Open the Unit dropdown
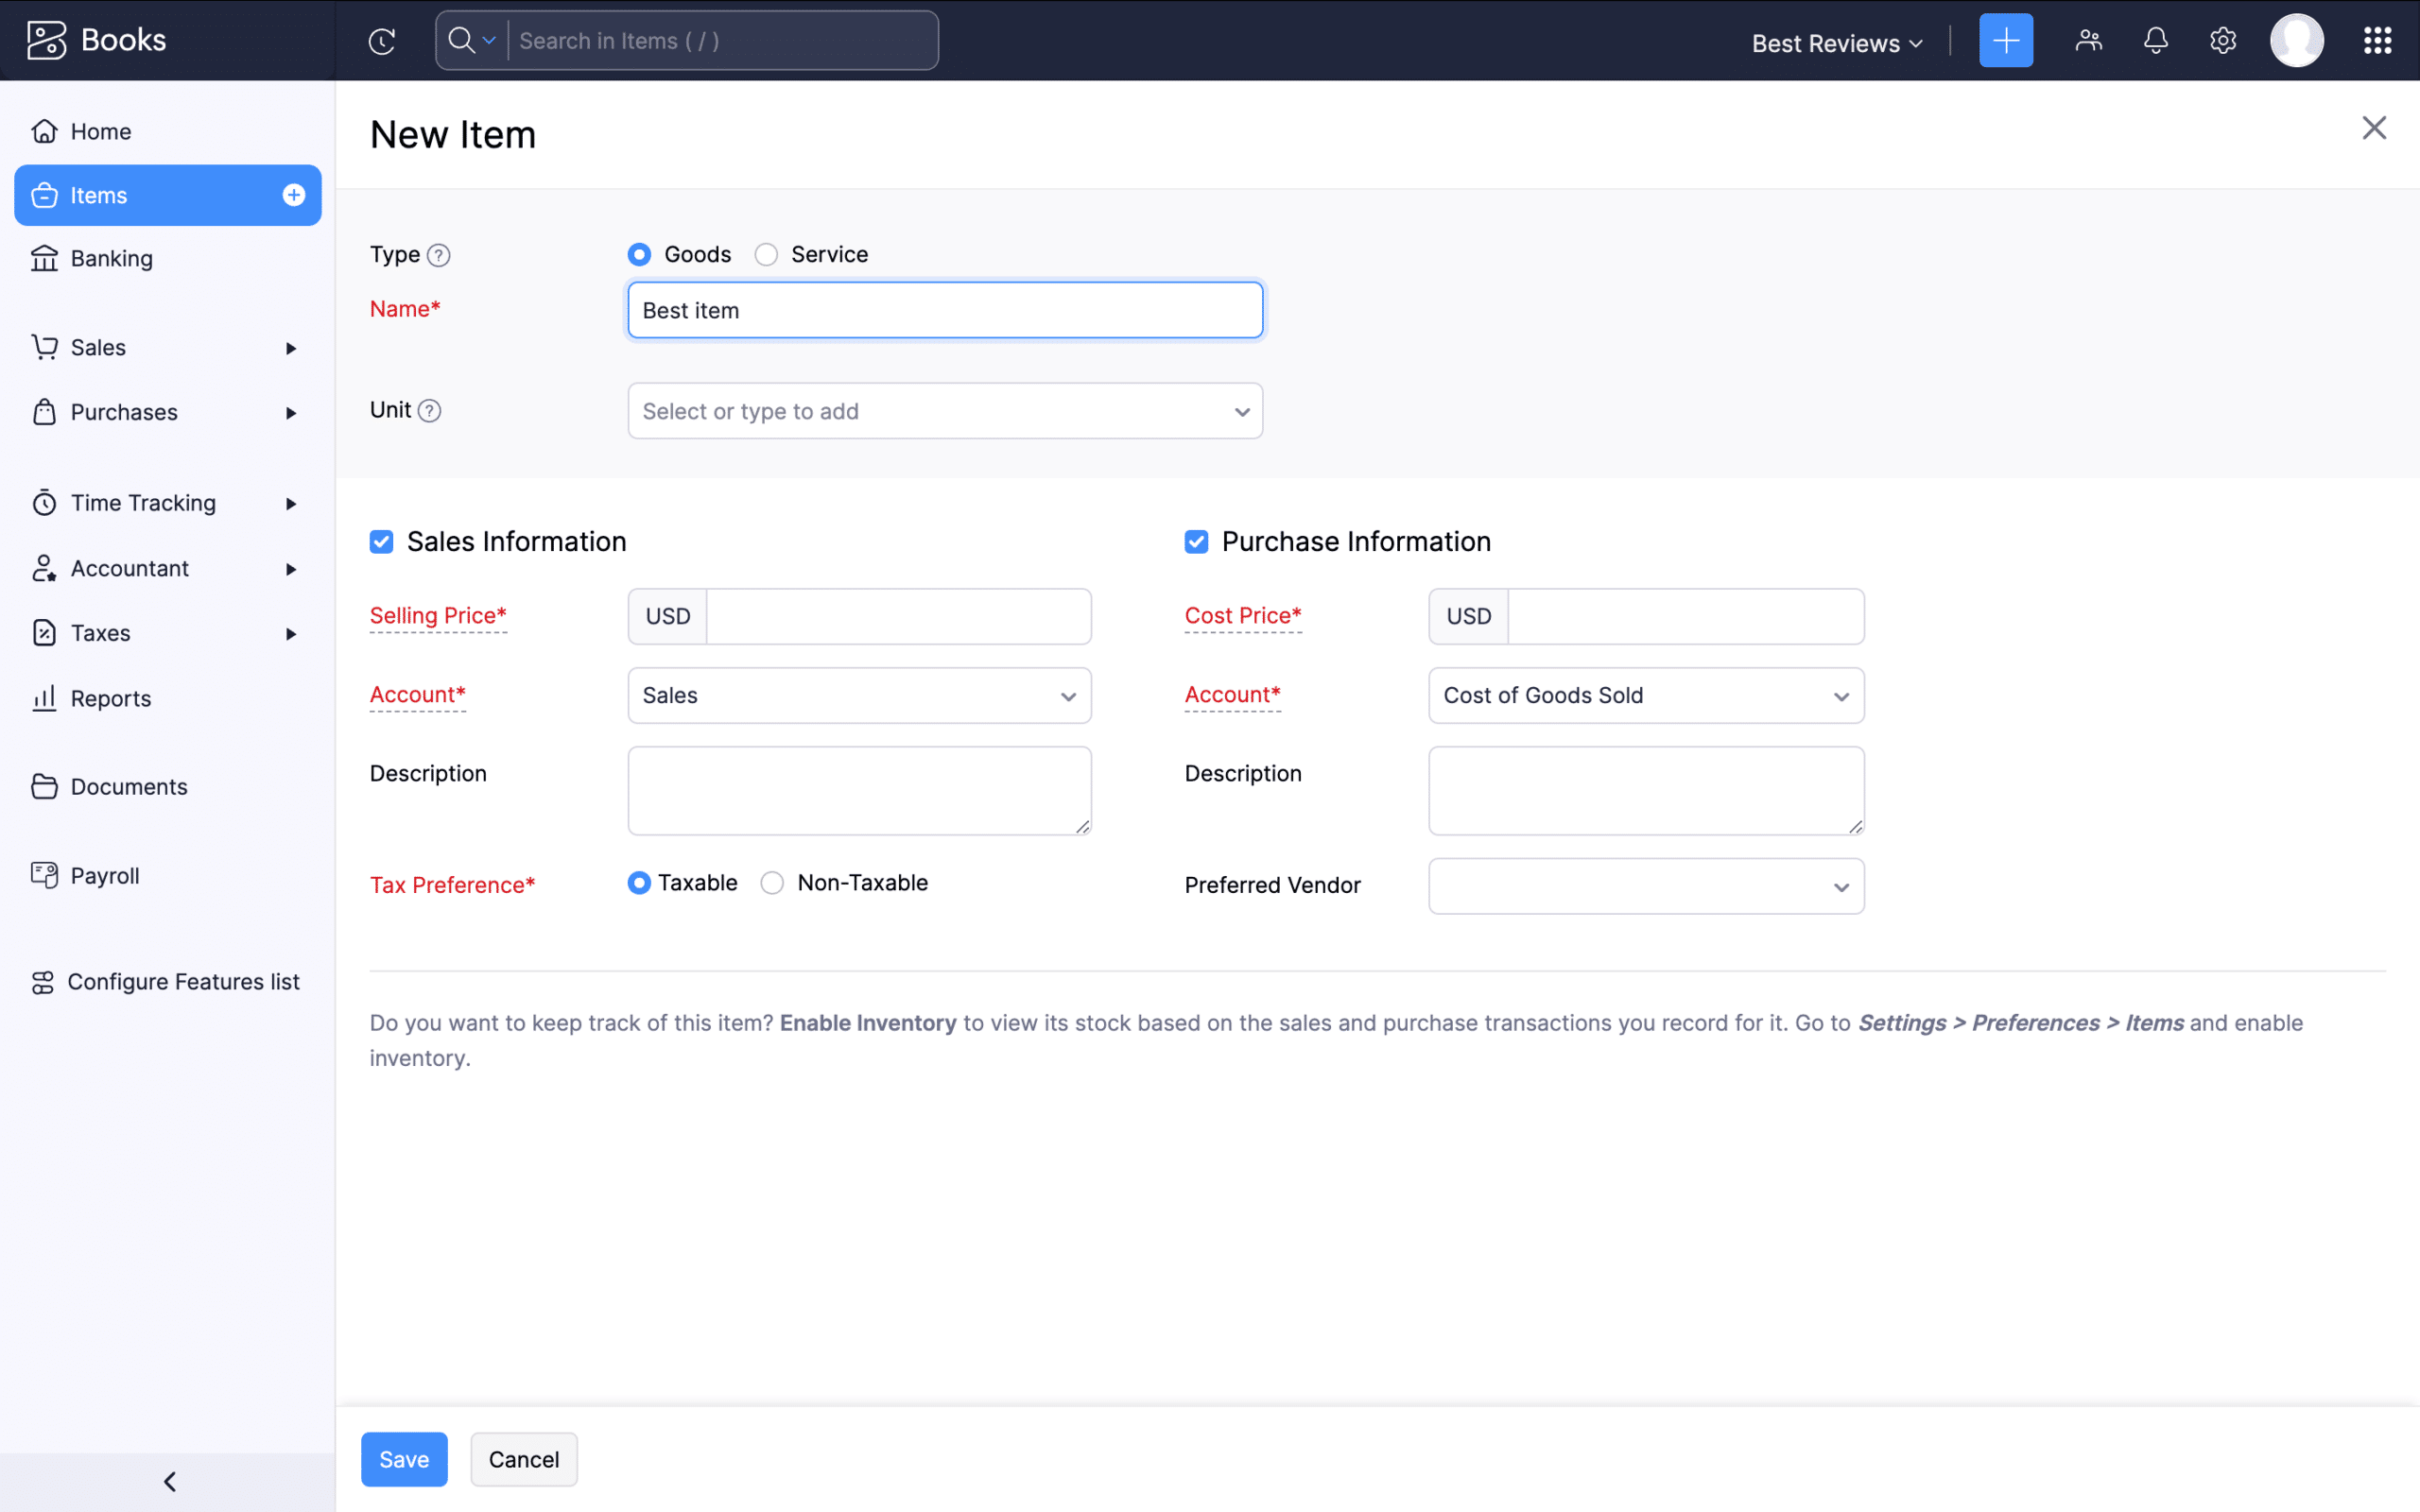 point(944,411)
